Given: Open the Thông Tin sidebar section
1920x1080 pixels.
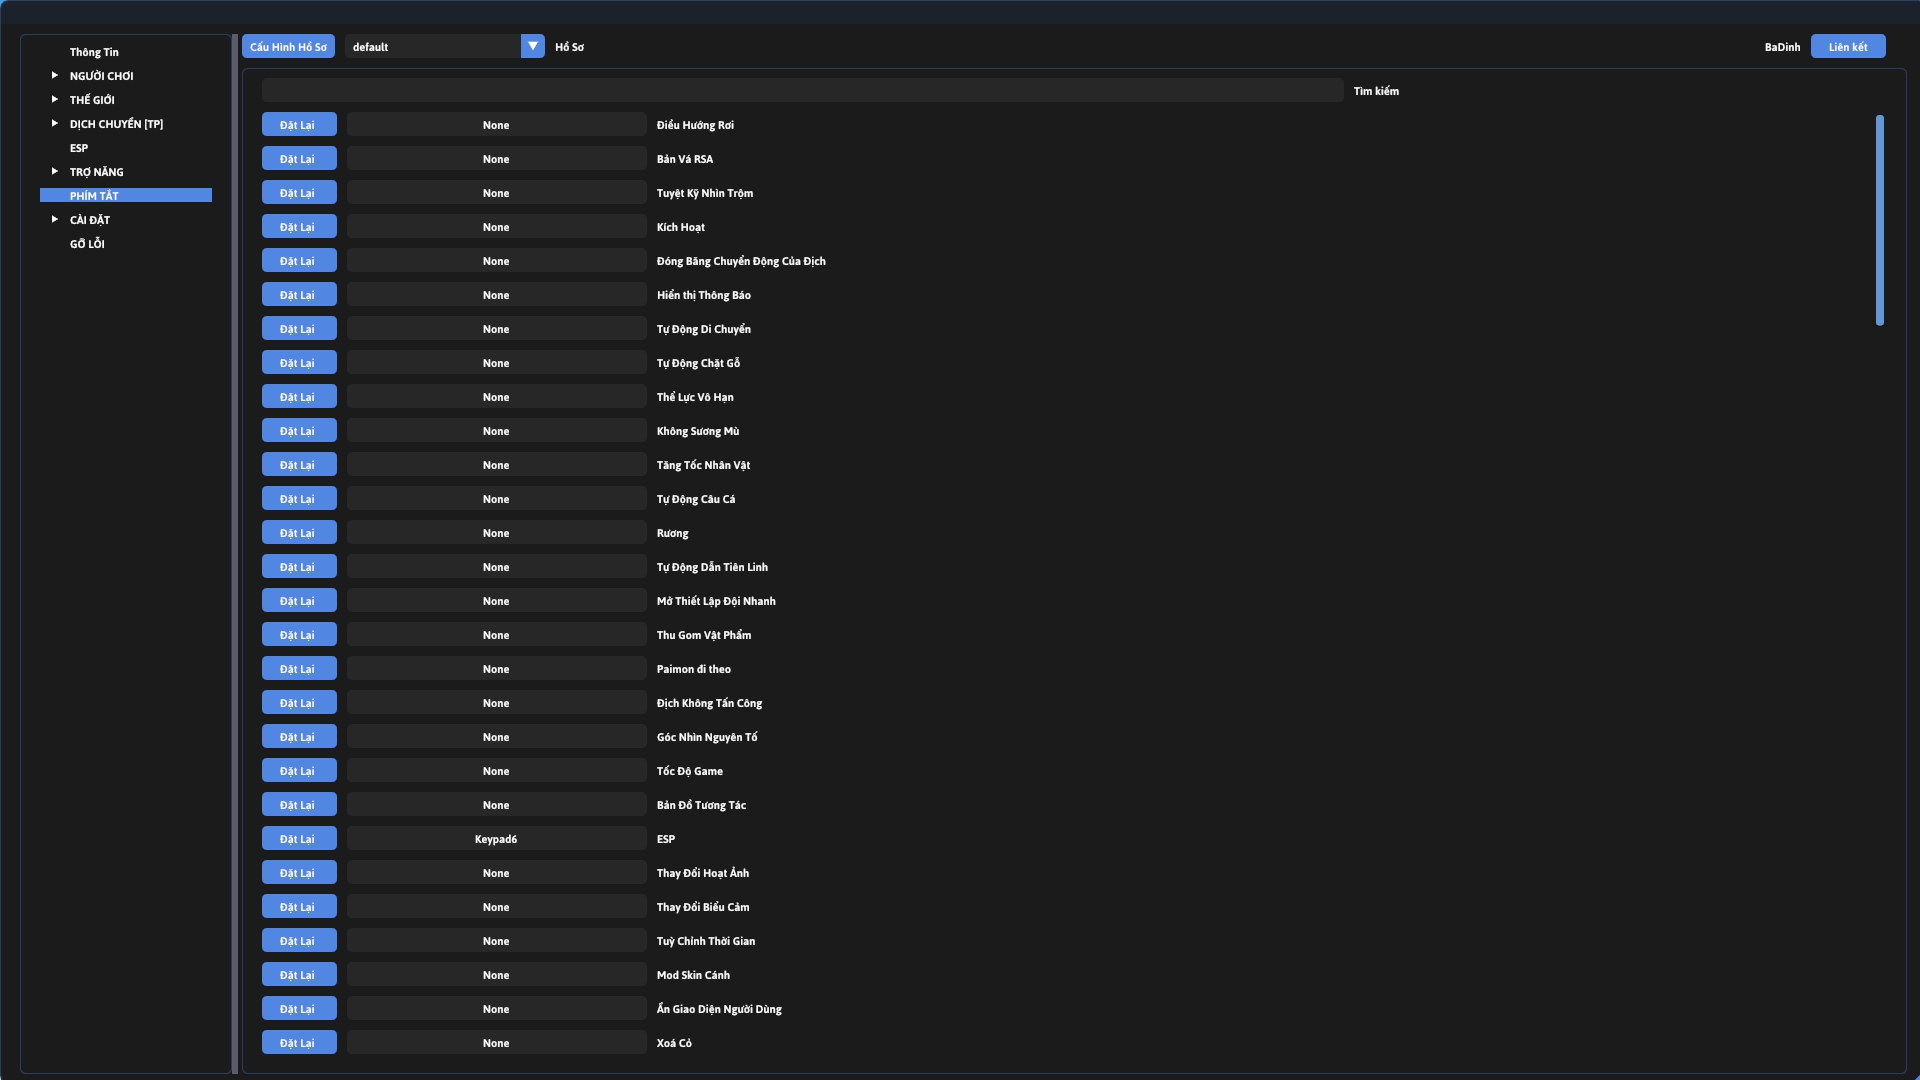Looking at the screenshot, I should (x=94, y=52).
